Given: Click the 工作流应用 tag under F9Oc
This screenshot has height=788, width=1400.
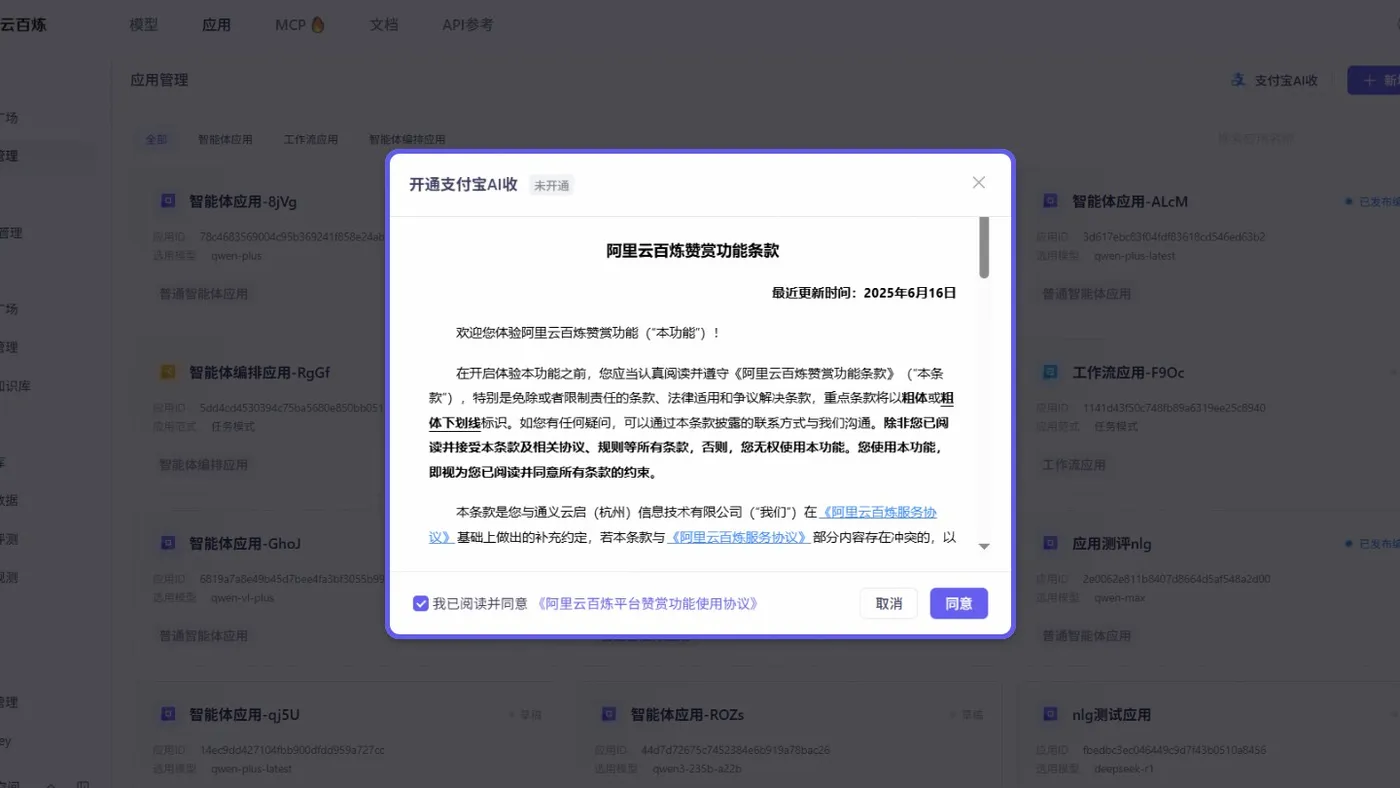Looking at the screenshot, I should [1074, 465].
